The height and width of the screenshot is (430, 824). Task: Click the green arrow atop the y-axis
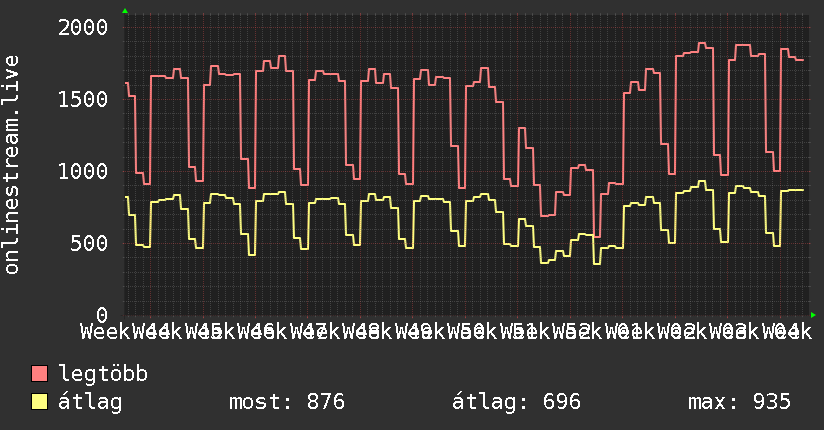125,11
